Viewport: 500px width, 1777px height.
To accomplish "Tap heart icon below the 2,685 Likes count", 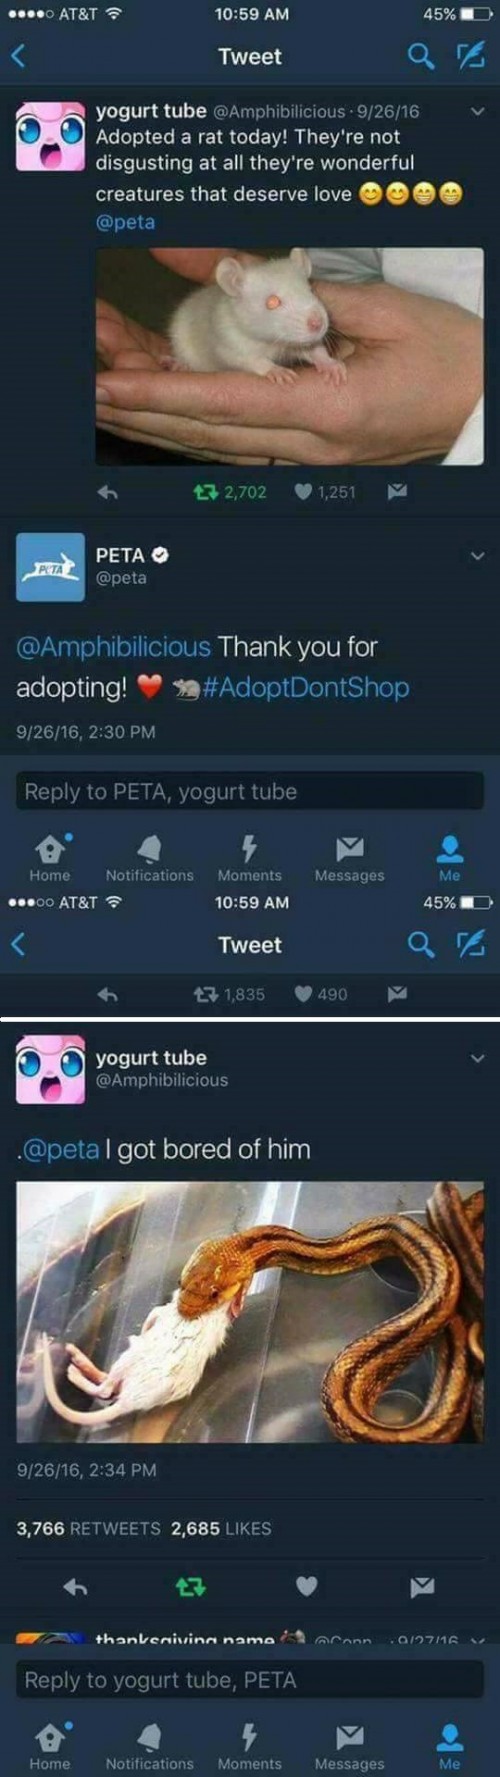I will click(307, 1586).
